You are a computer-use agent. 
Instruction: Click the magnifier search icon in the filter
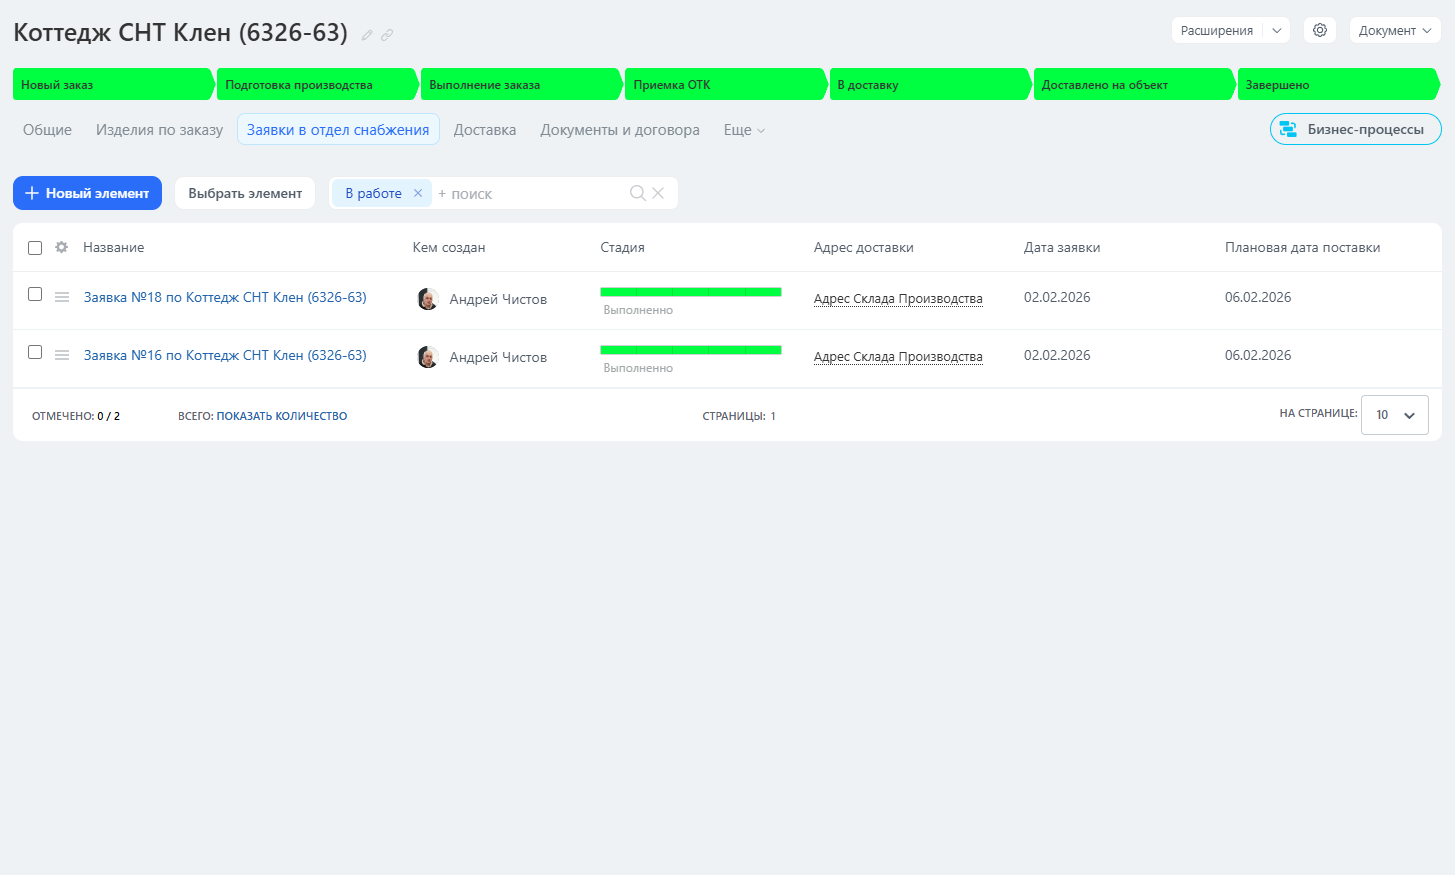637,193
